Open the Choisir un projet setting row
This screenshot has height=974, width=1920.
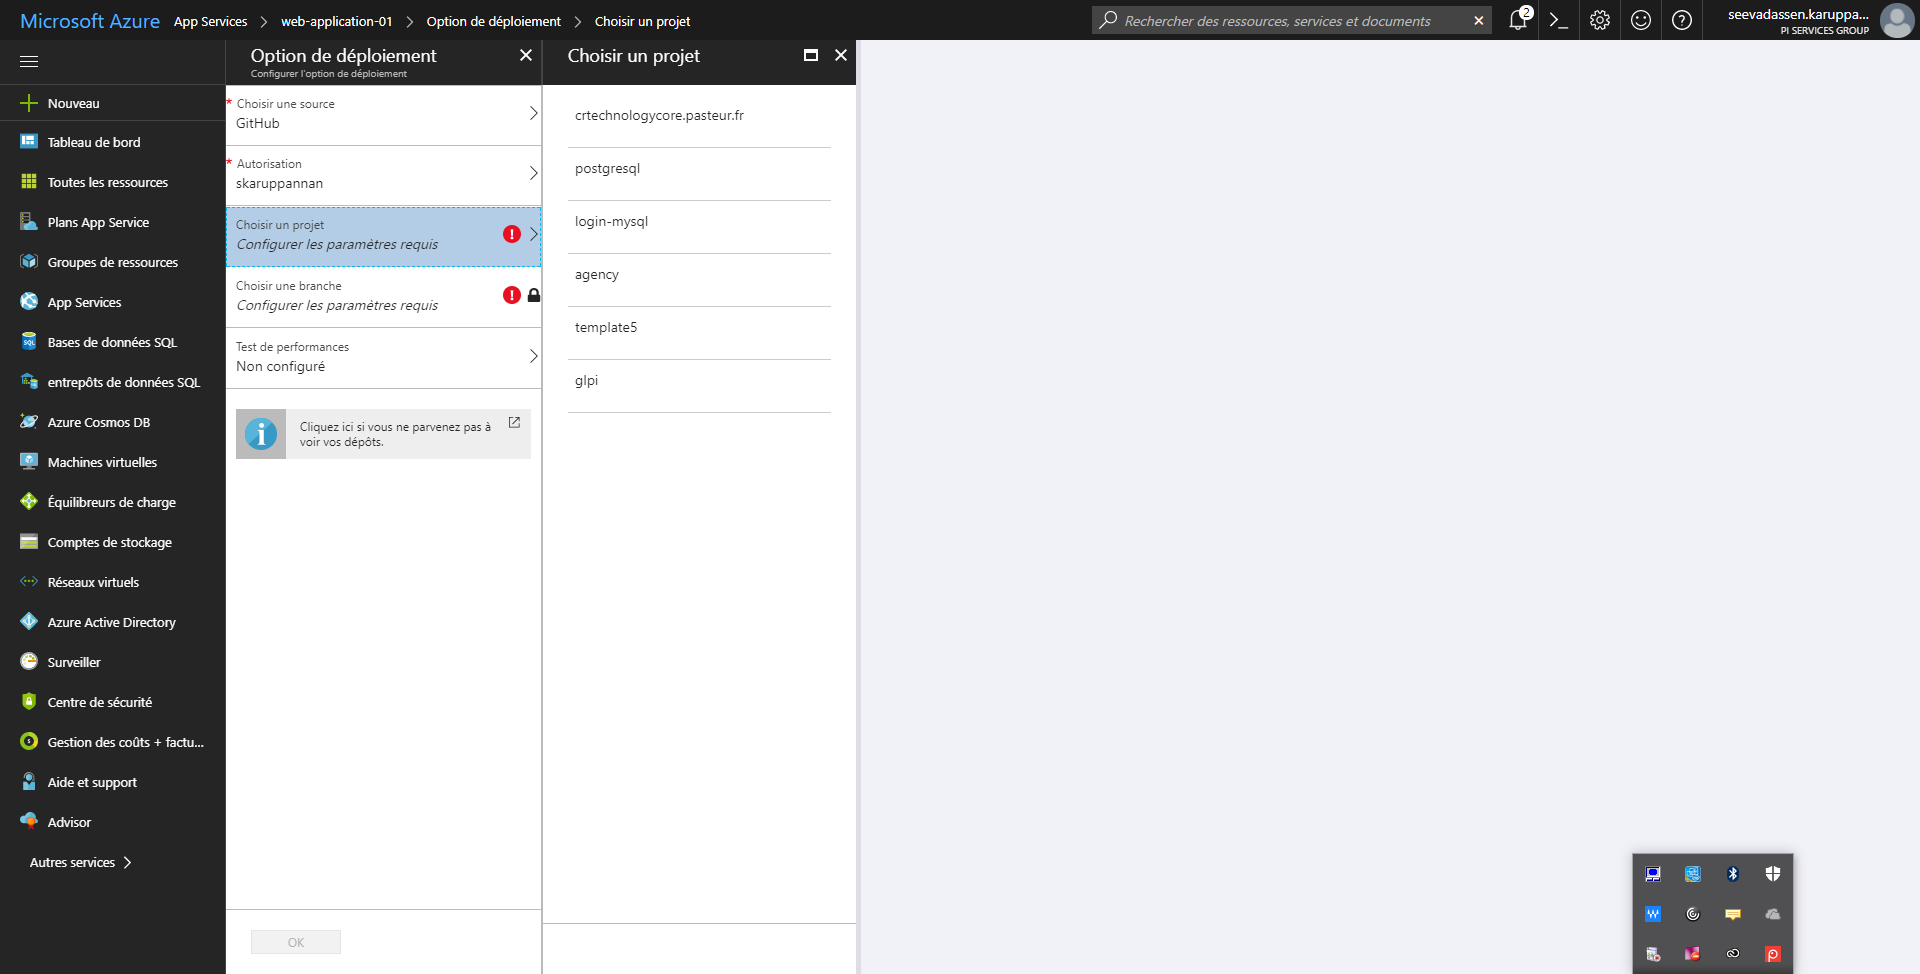[383, 236]
